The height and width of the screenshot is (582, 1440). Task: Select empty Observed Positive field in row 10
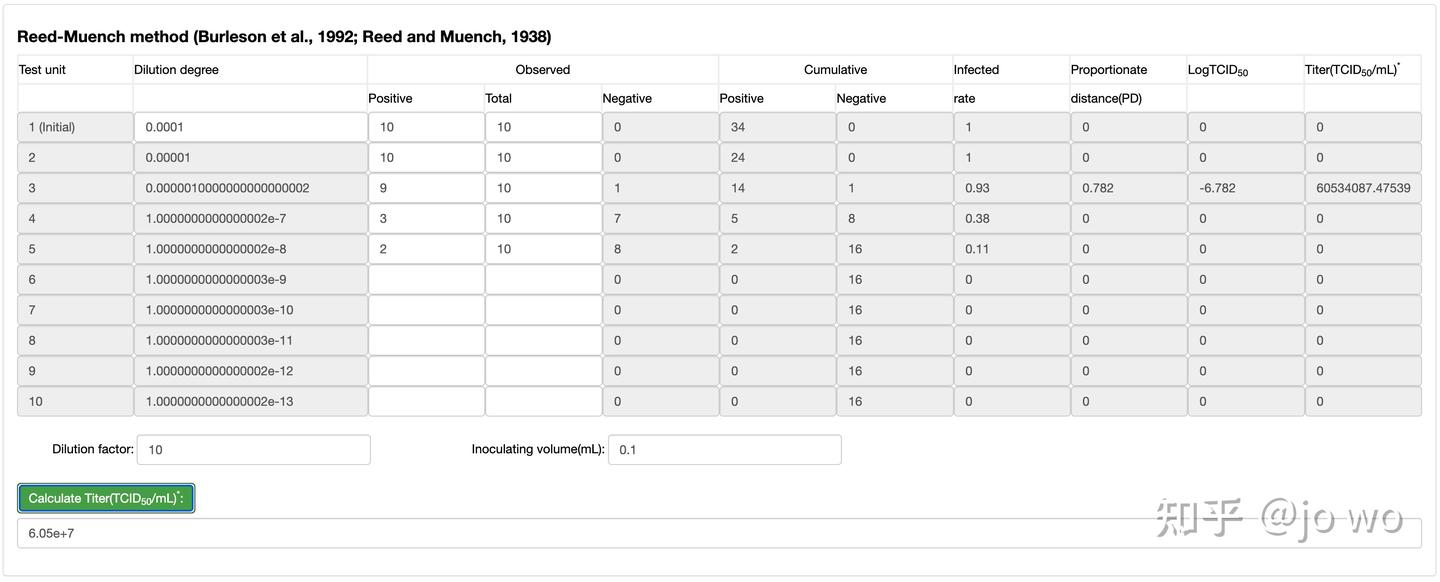point(426,402)
